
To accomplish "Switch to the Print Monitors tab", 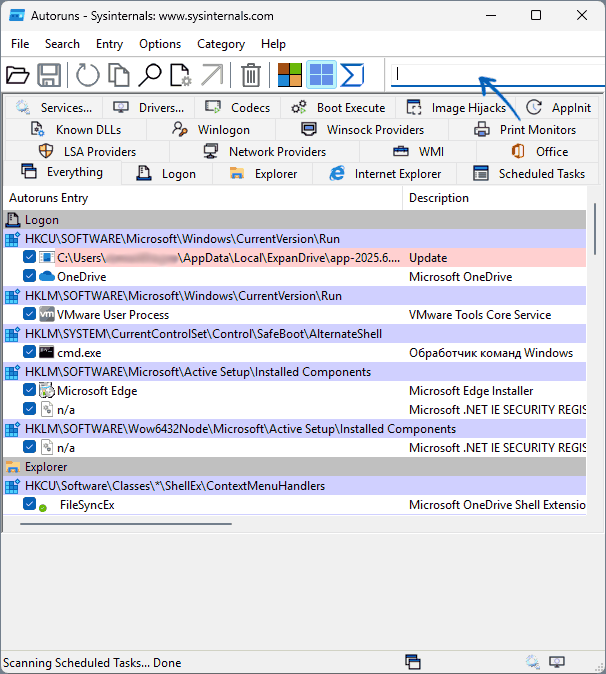I will click(524, 129).
